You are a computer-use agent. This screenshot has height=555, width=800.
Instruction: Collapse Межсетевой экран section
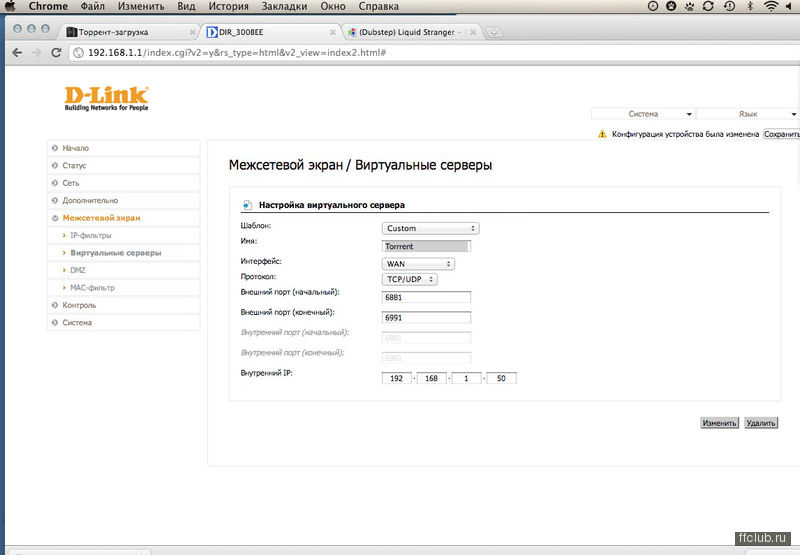click(123, 218)
